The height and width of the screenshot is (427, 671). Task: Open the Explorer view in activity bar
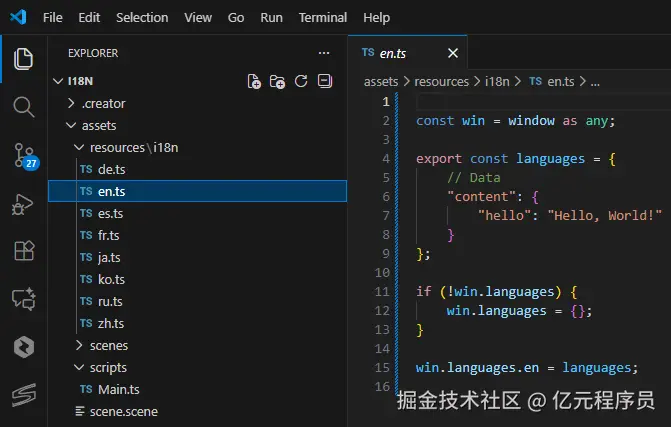point(23,59)
